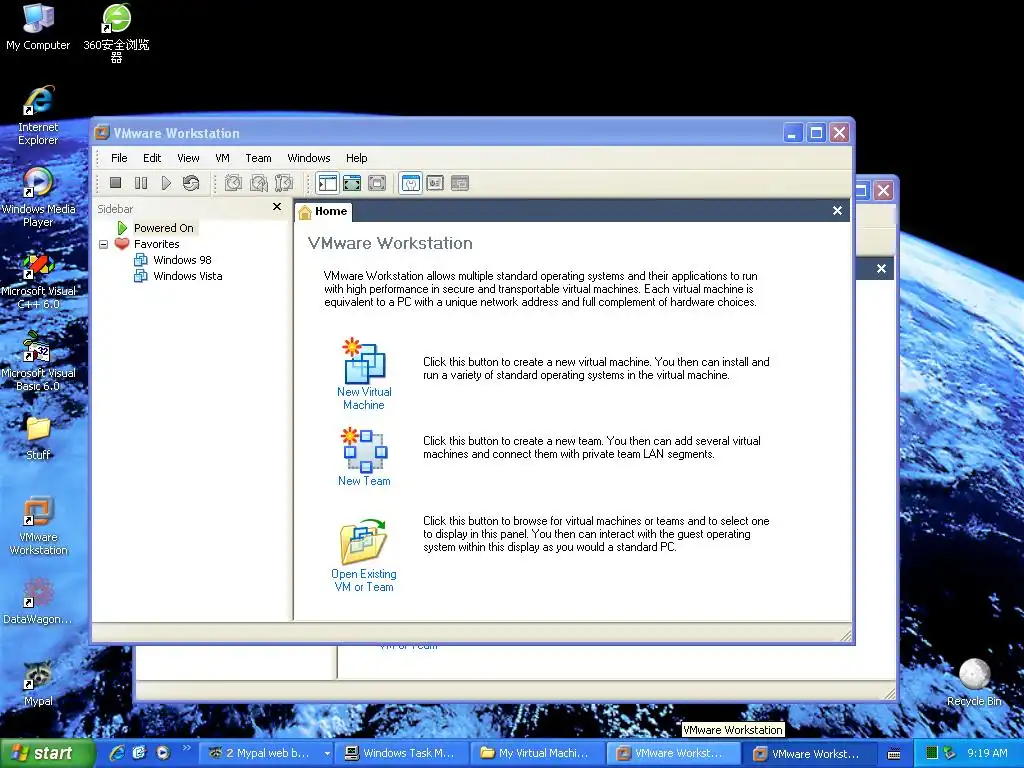Click the Open Existing VM or Team link text
Image resolution: width=1024 pixels, height=768 pixels.
point(364,581)
